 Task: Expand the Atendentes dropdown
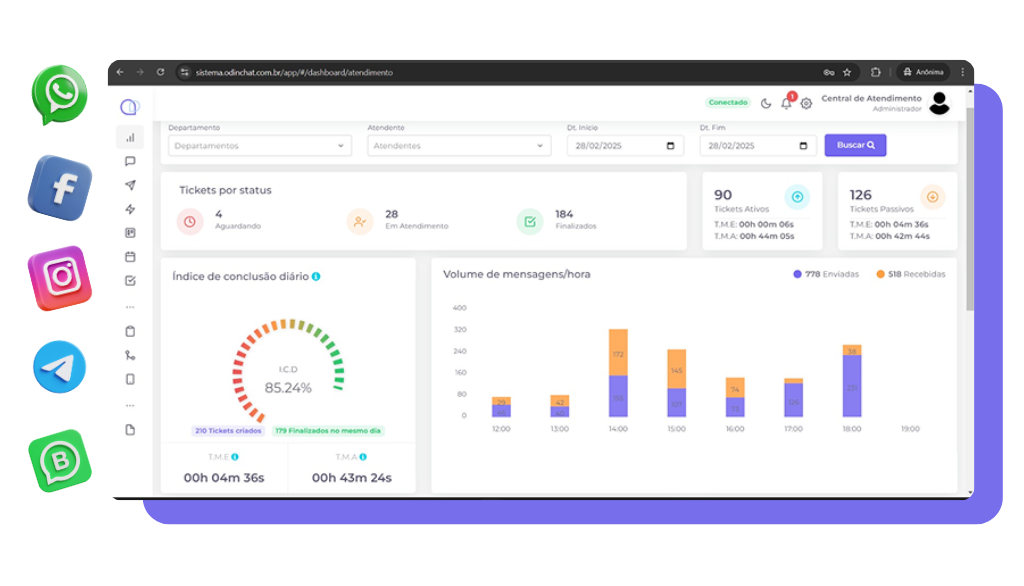click(459, 146)
